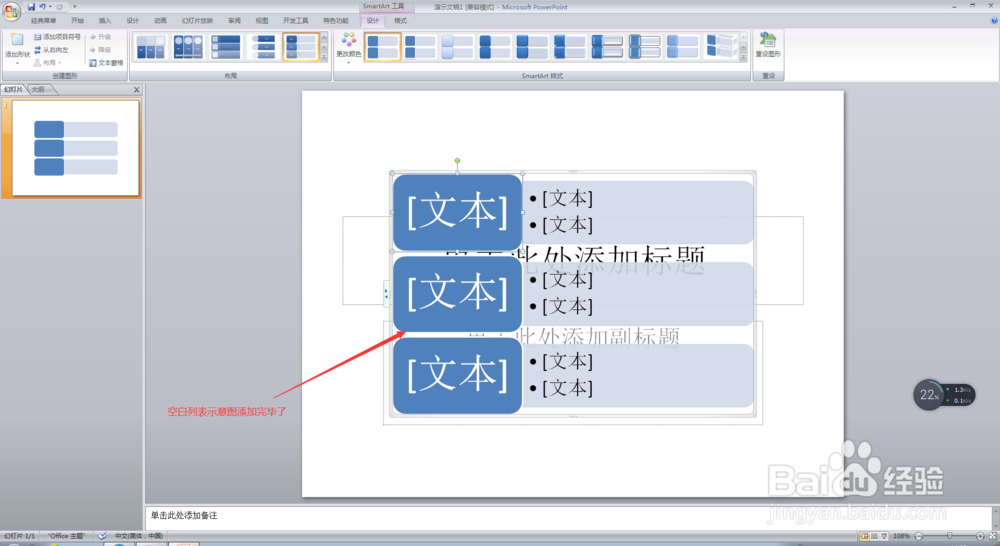Open the 特色功能 ribbon tab
This screenshot has height=546, width=1000.
pos(335,21)
